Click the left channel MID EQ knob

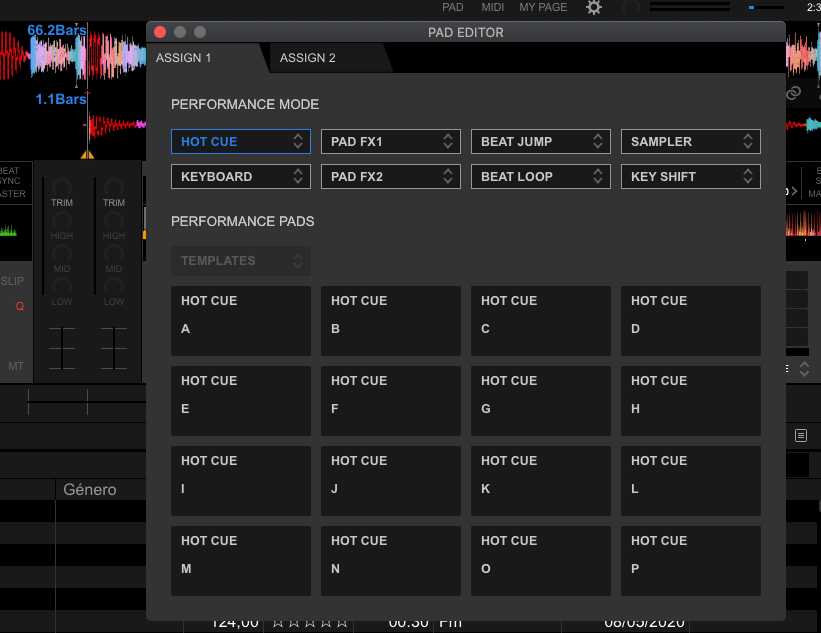62,253
